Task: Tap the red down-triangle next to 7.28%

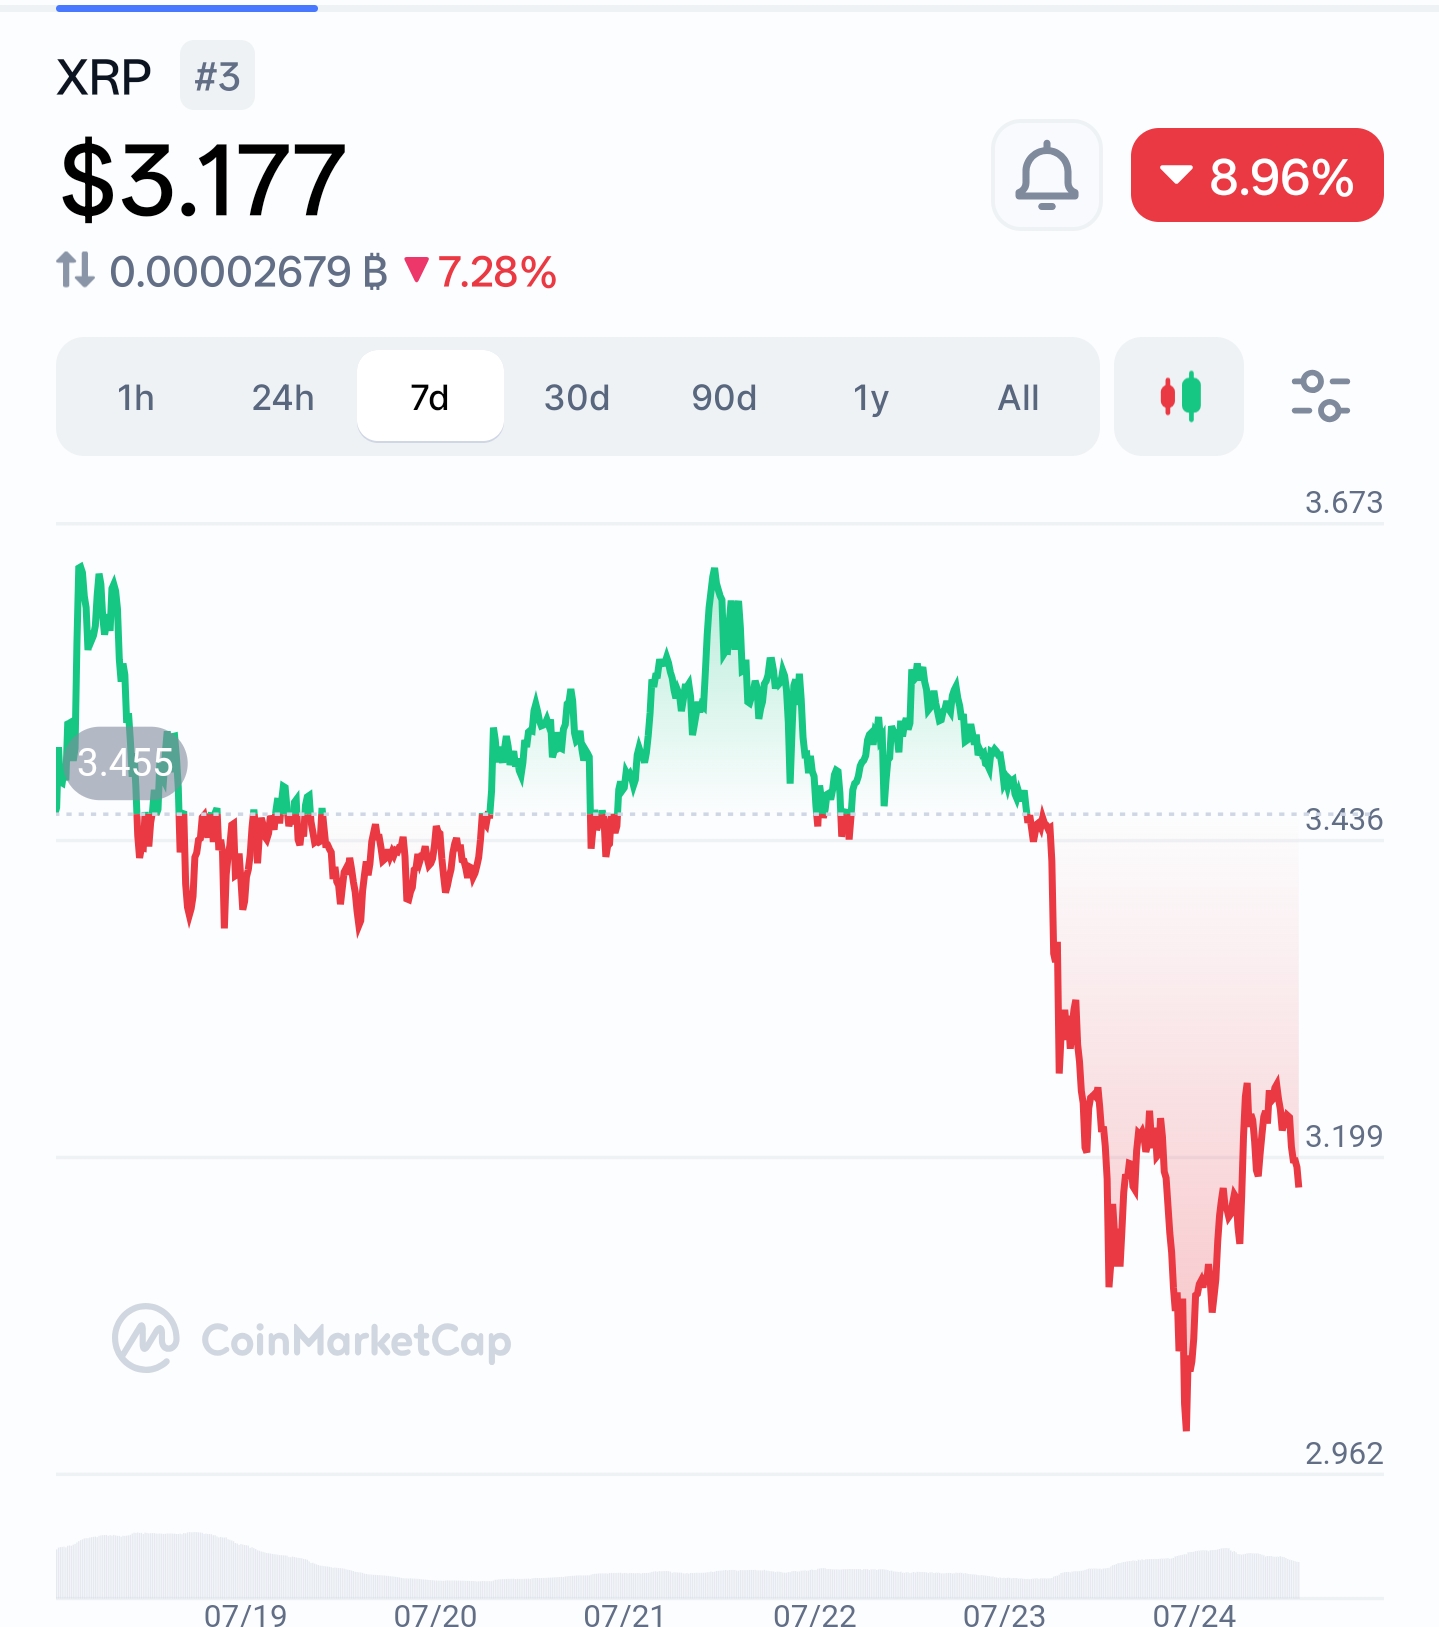Action: (417, 269)
